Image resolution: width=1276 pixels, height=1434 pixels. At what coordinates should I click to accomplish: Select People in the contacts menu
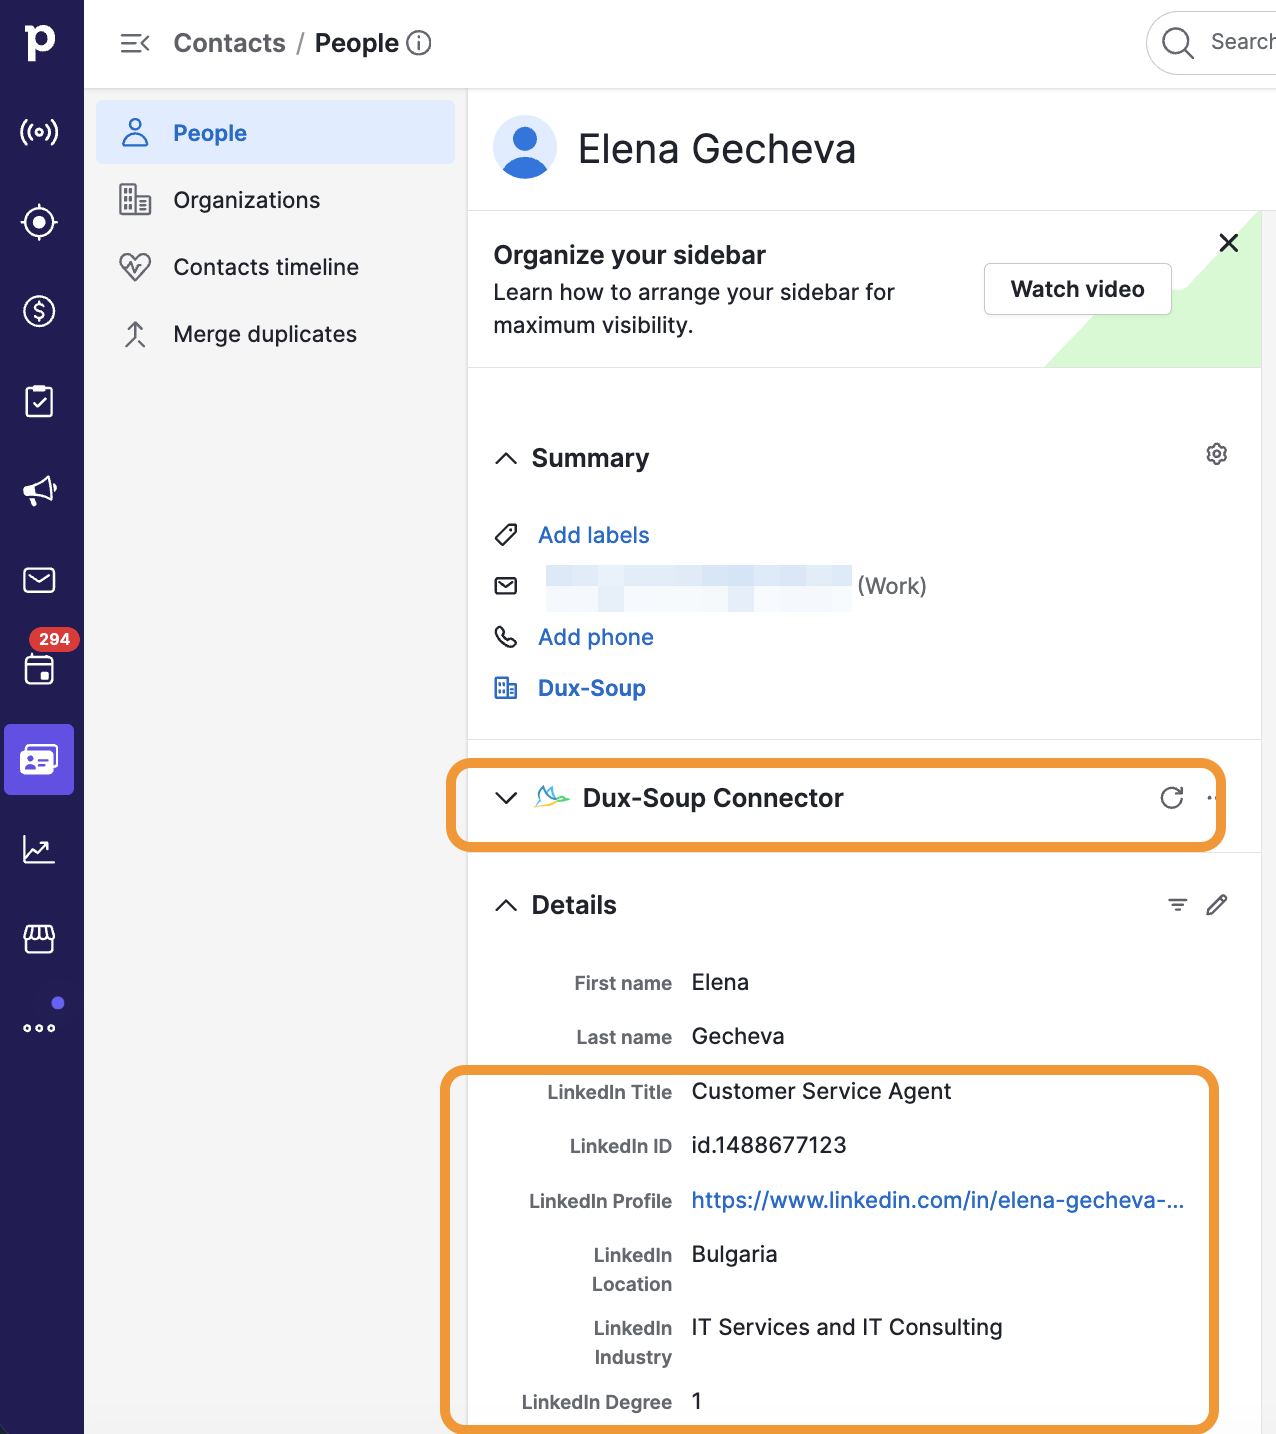[x=275, y=132]
